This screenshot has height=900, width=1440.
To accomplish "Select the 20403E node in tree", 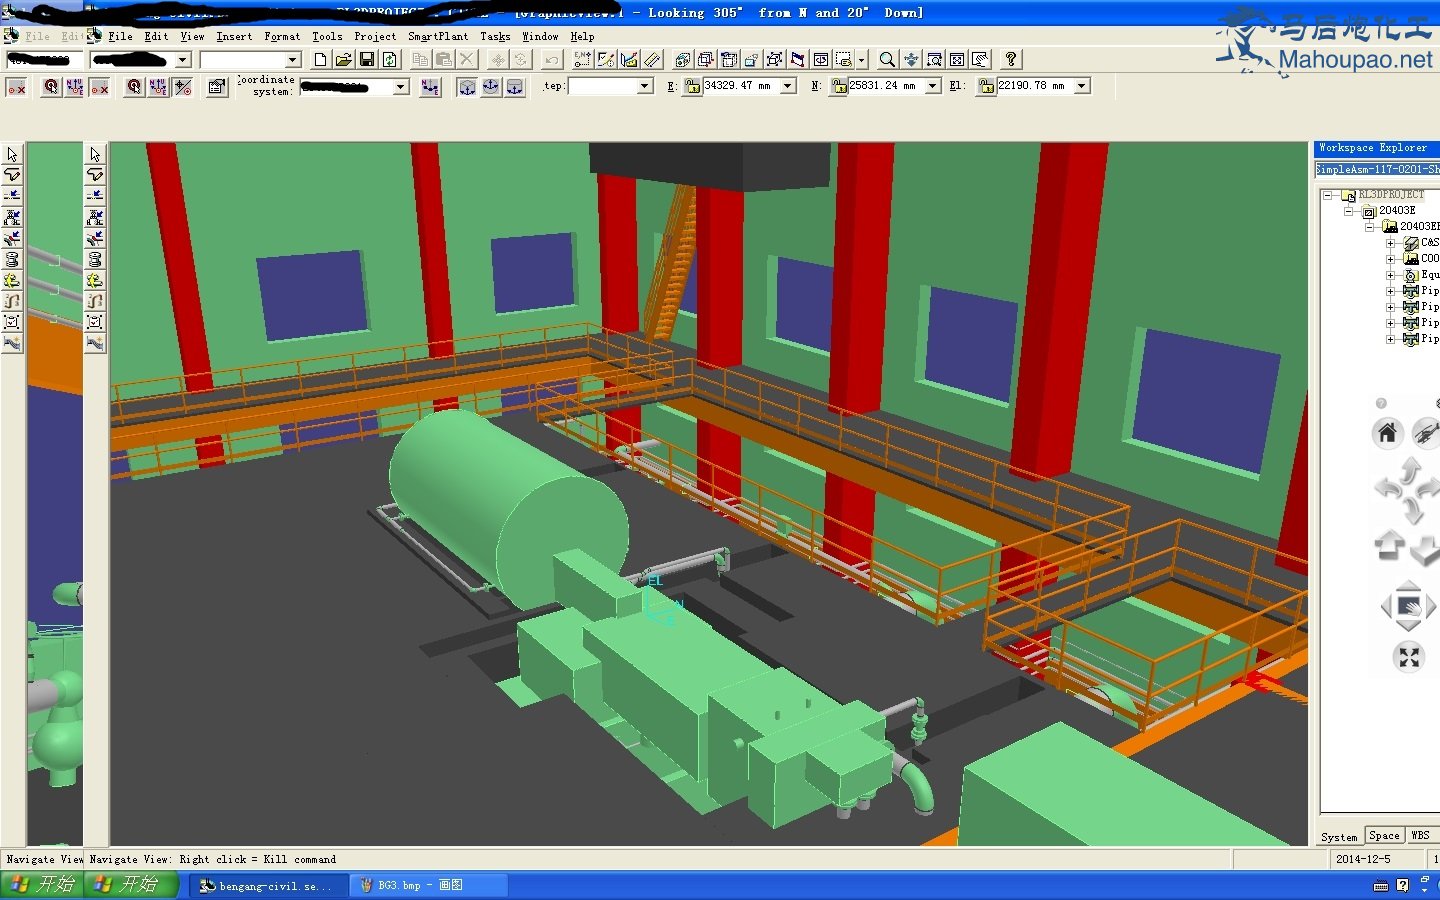I will 1397,211.
